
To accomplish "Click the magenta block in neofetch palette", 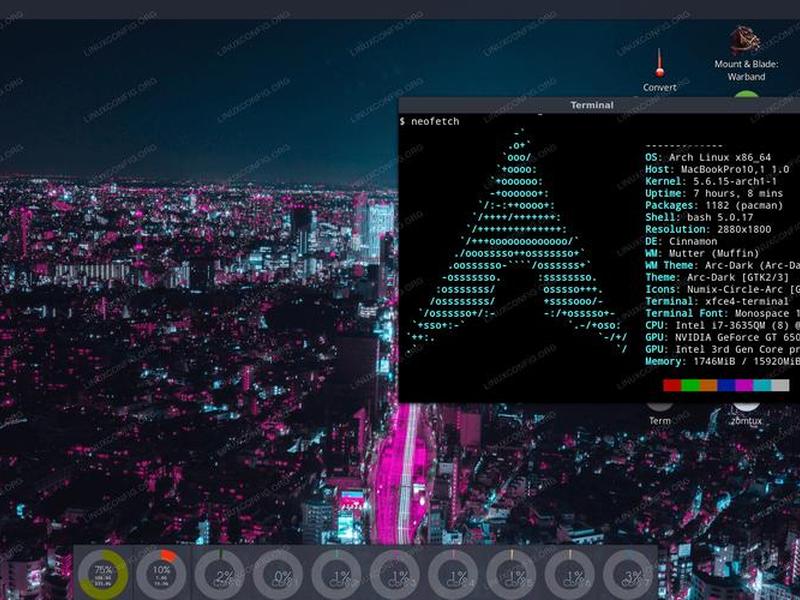I will tap(744, 385).
